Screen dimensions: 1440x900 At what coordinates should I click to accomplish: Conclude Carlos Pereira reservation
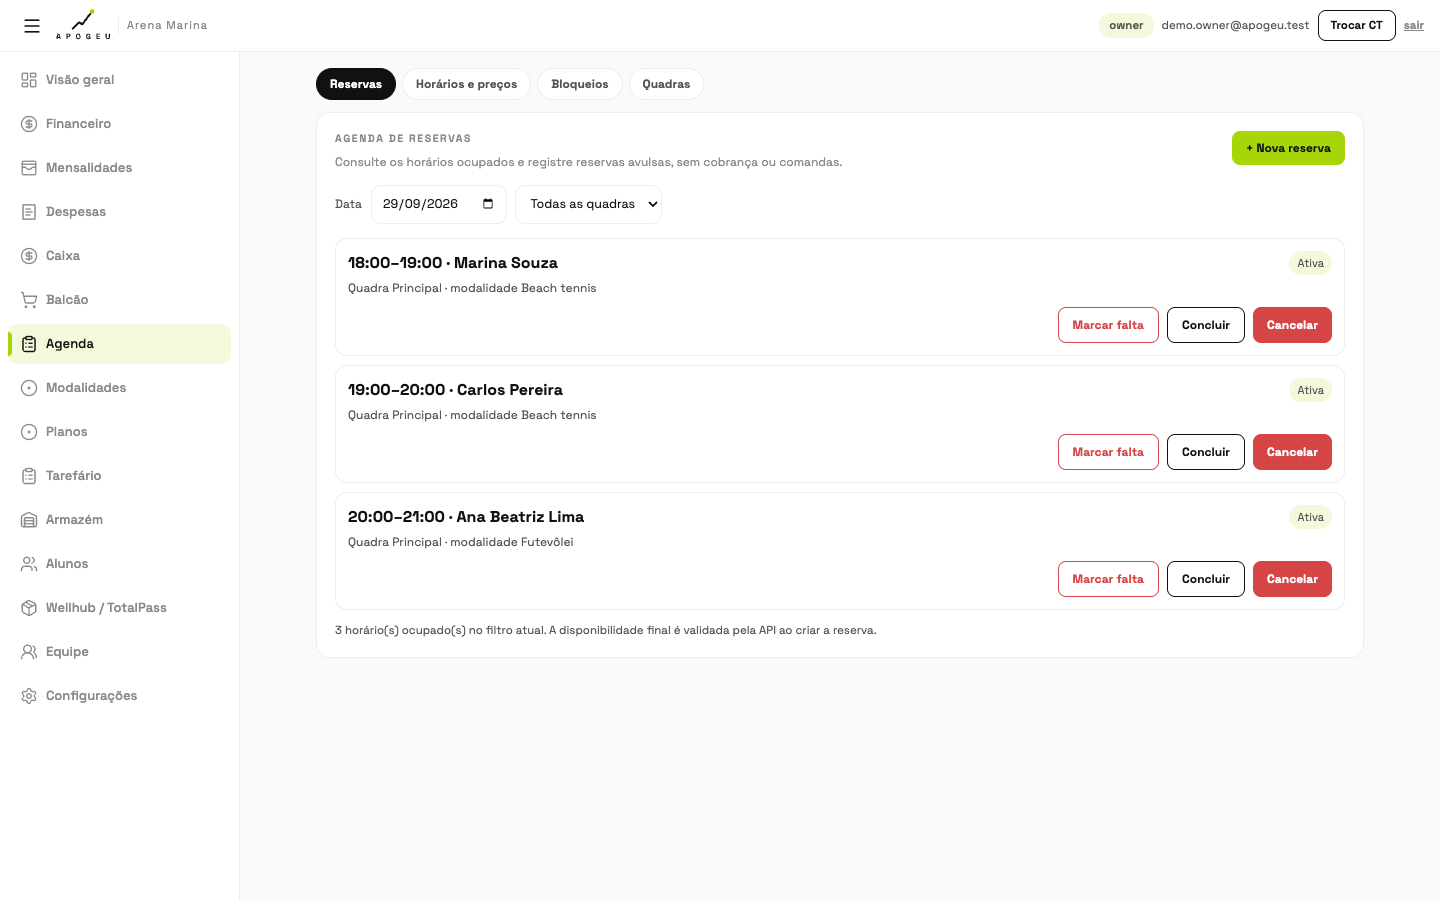click(x=1206, y=452)
